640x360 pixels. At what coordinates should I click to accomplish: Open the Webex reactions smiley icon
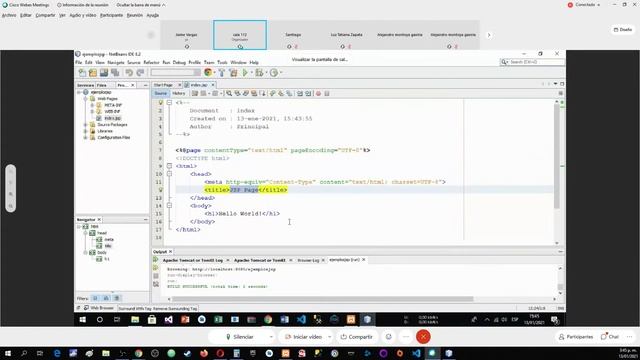coord(389,337)
